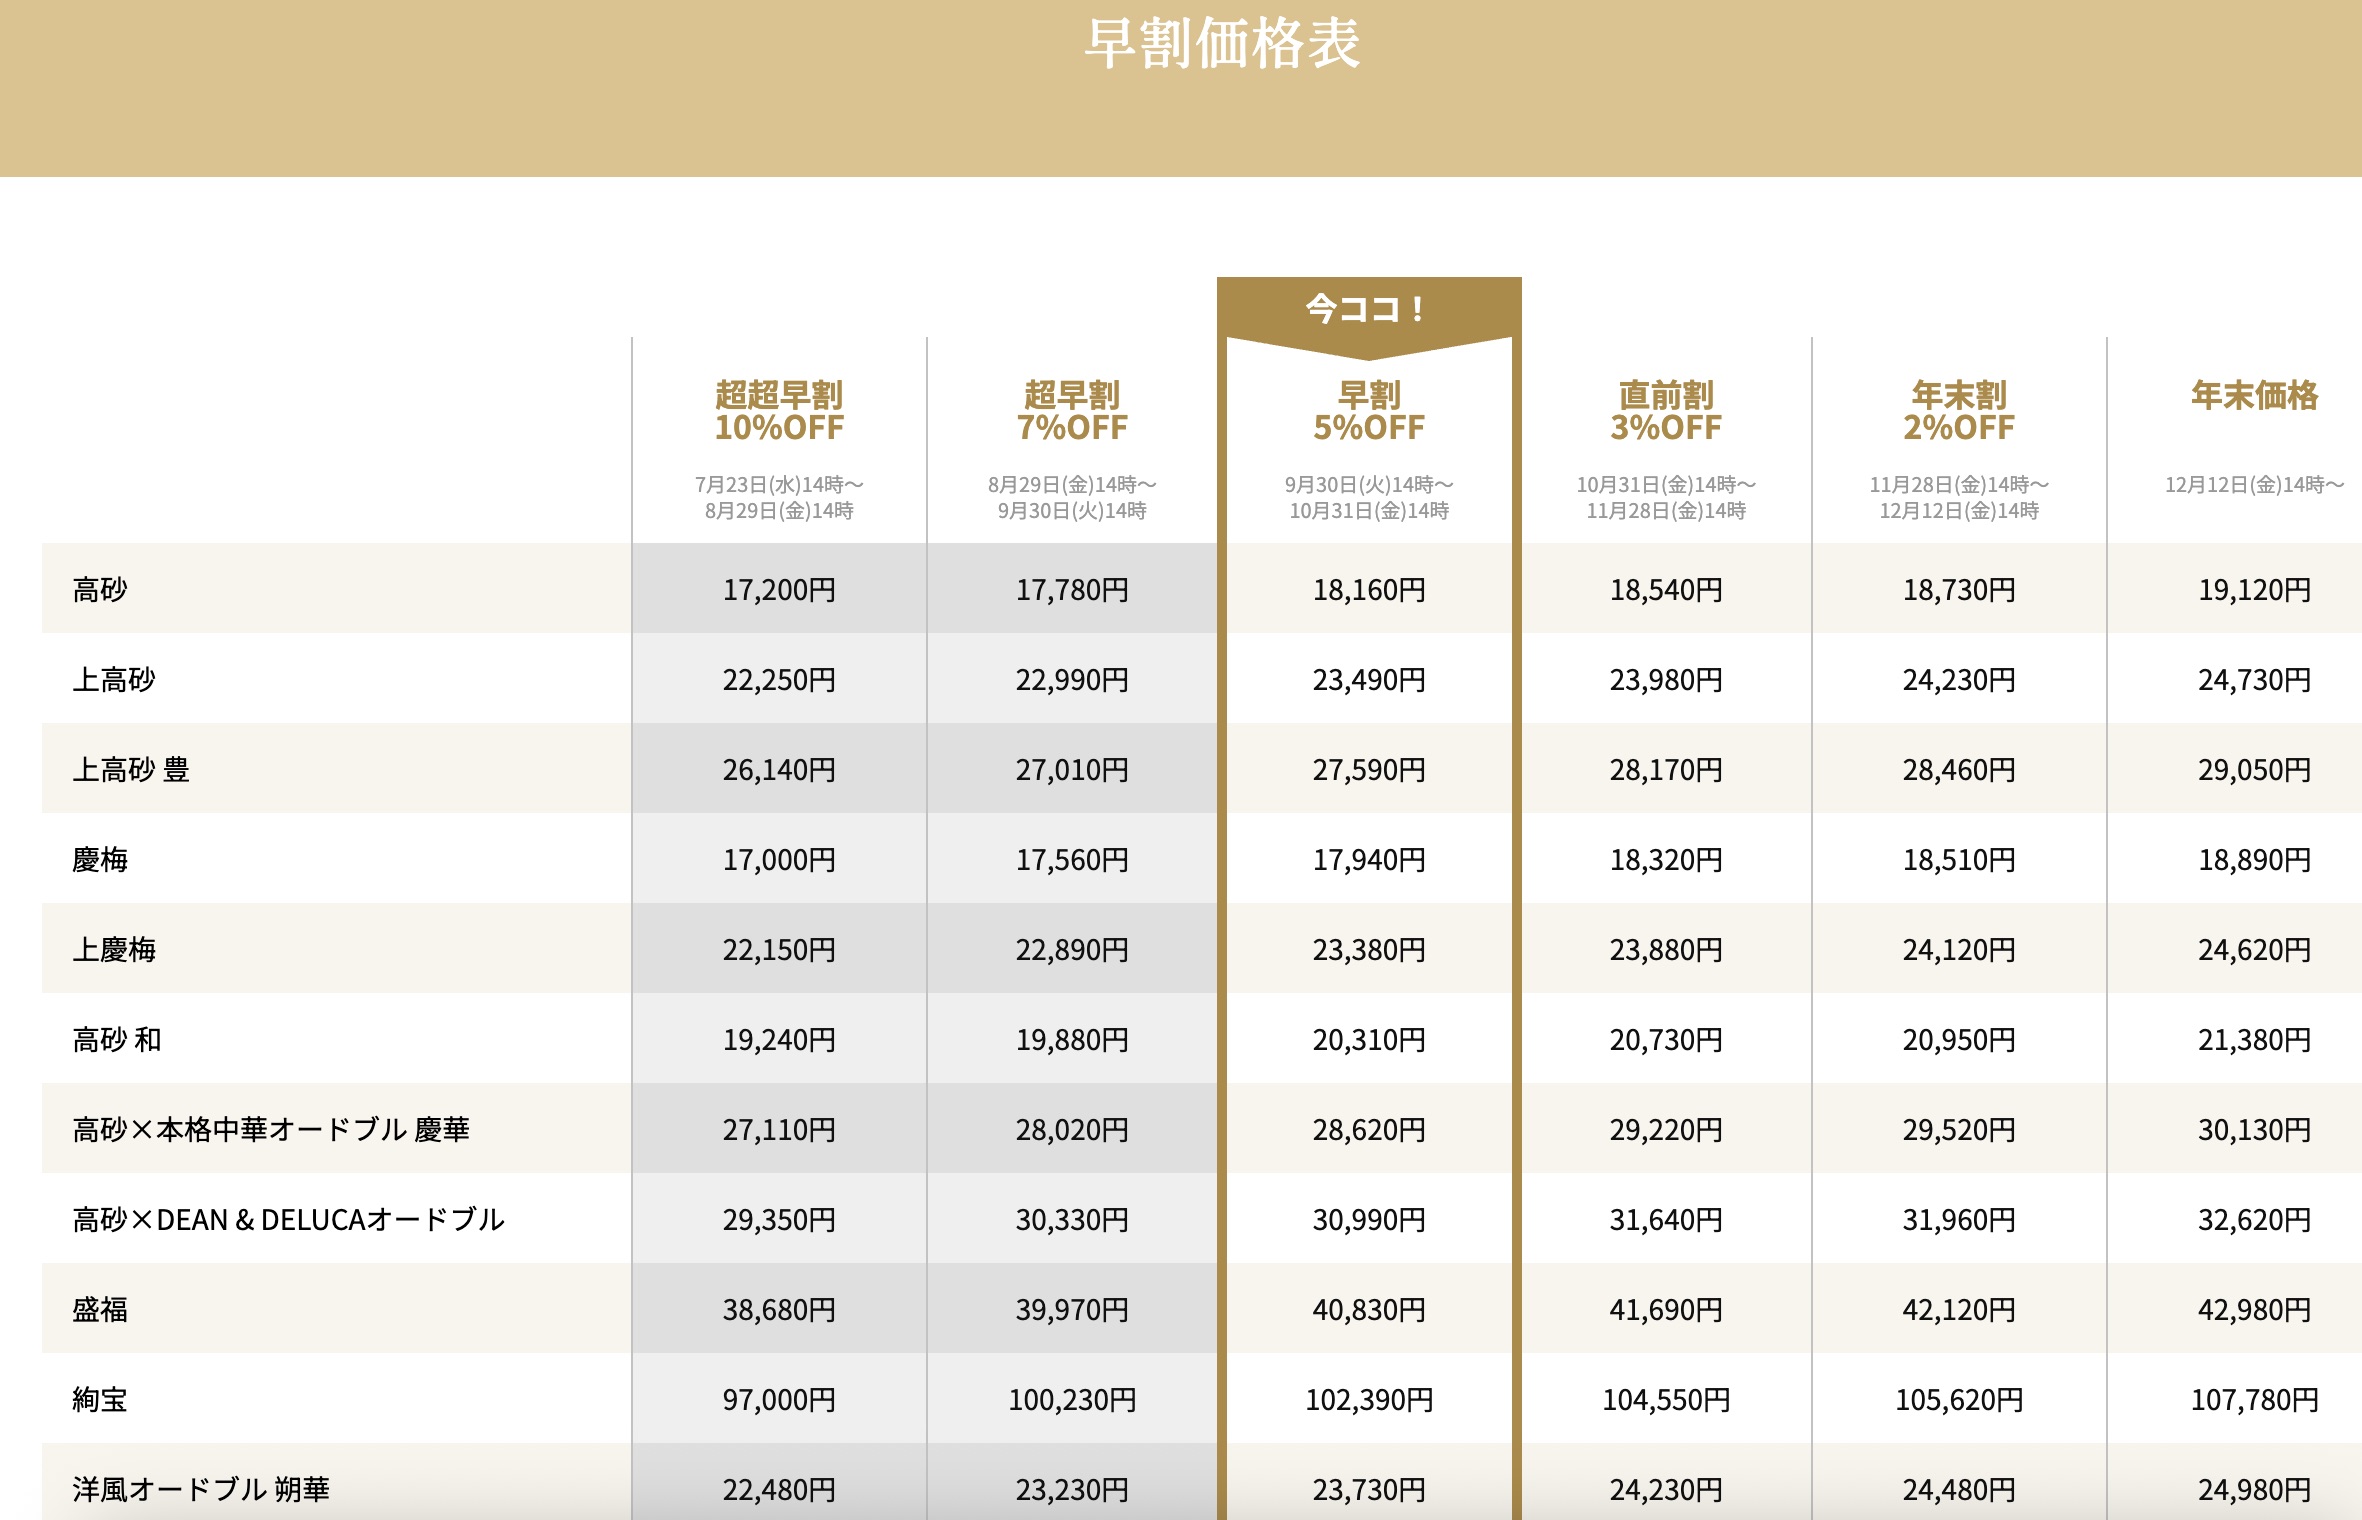Click the 9月30日(火)14時〜 date range text
2362x1520 pixels.
coord(1368,485)
